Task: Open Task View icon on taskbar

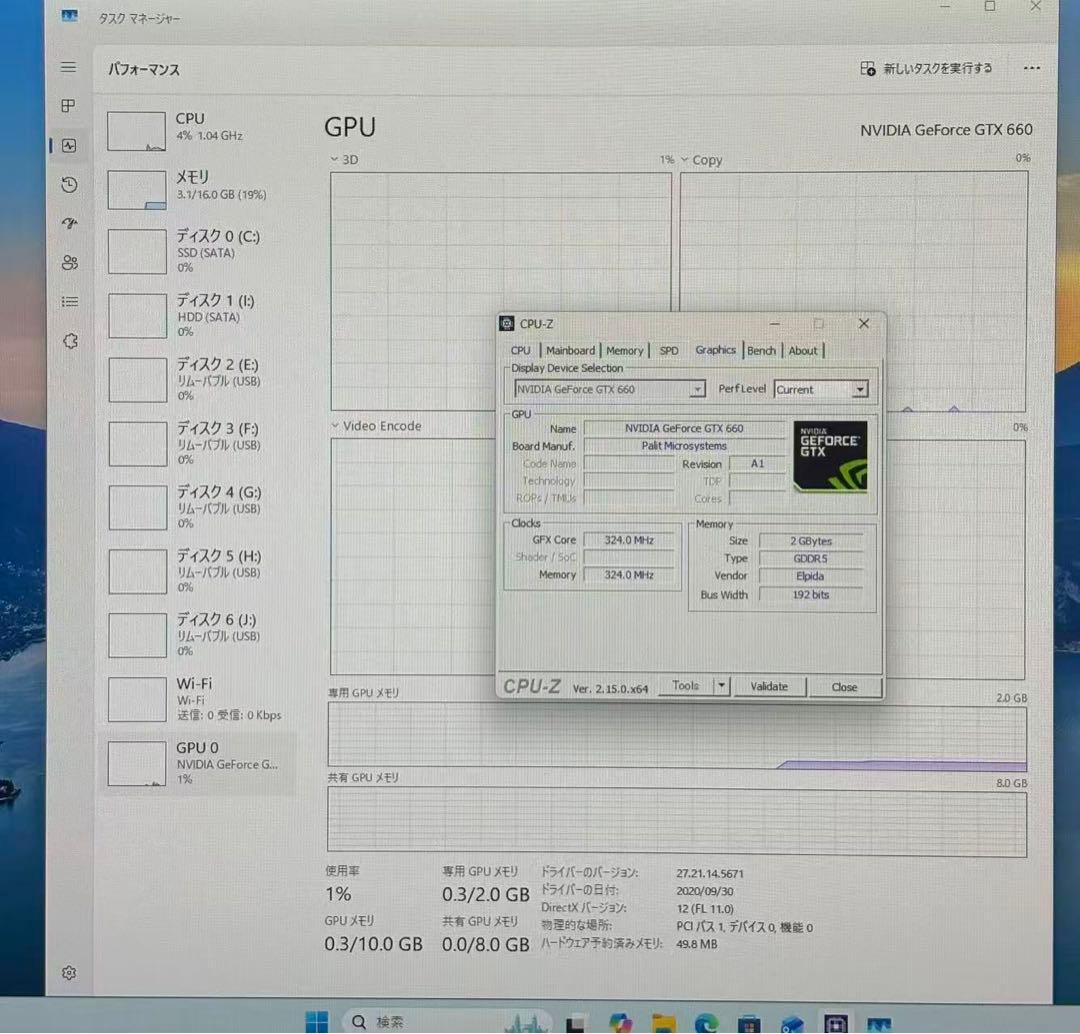Action: click(x=575, y=1024)
